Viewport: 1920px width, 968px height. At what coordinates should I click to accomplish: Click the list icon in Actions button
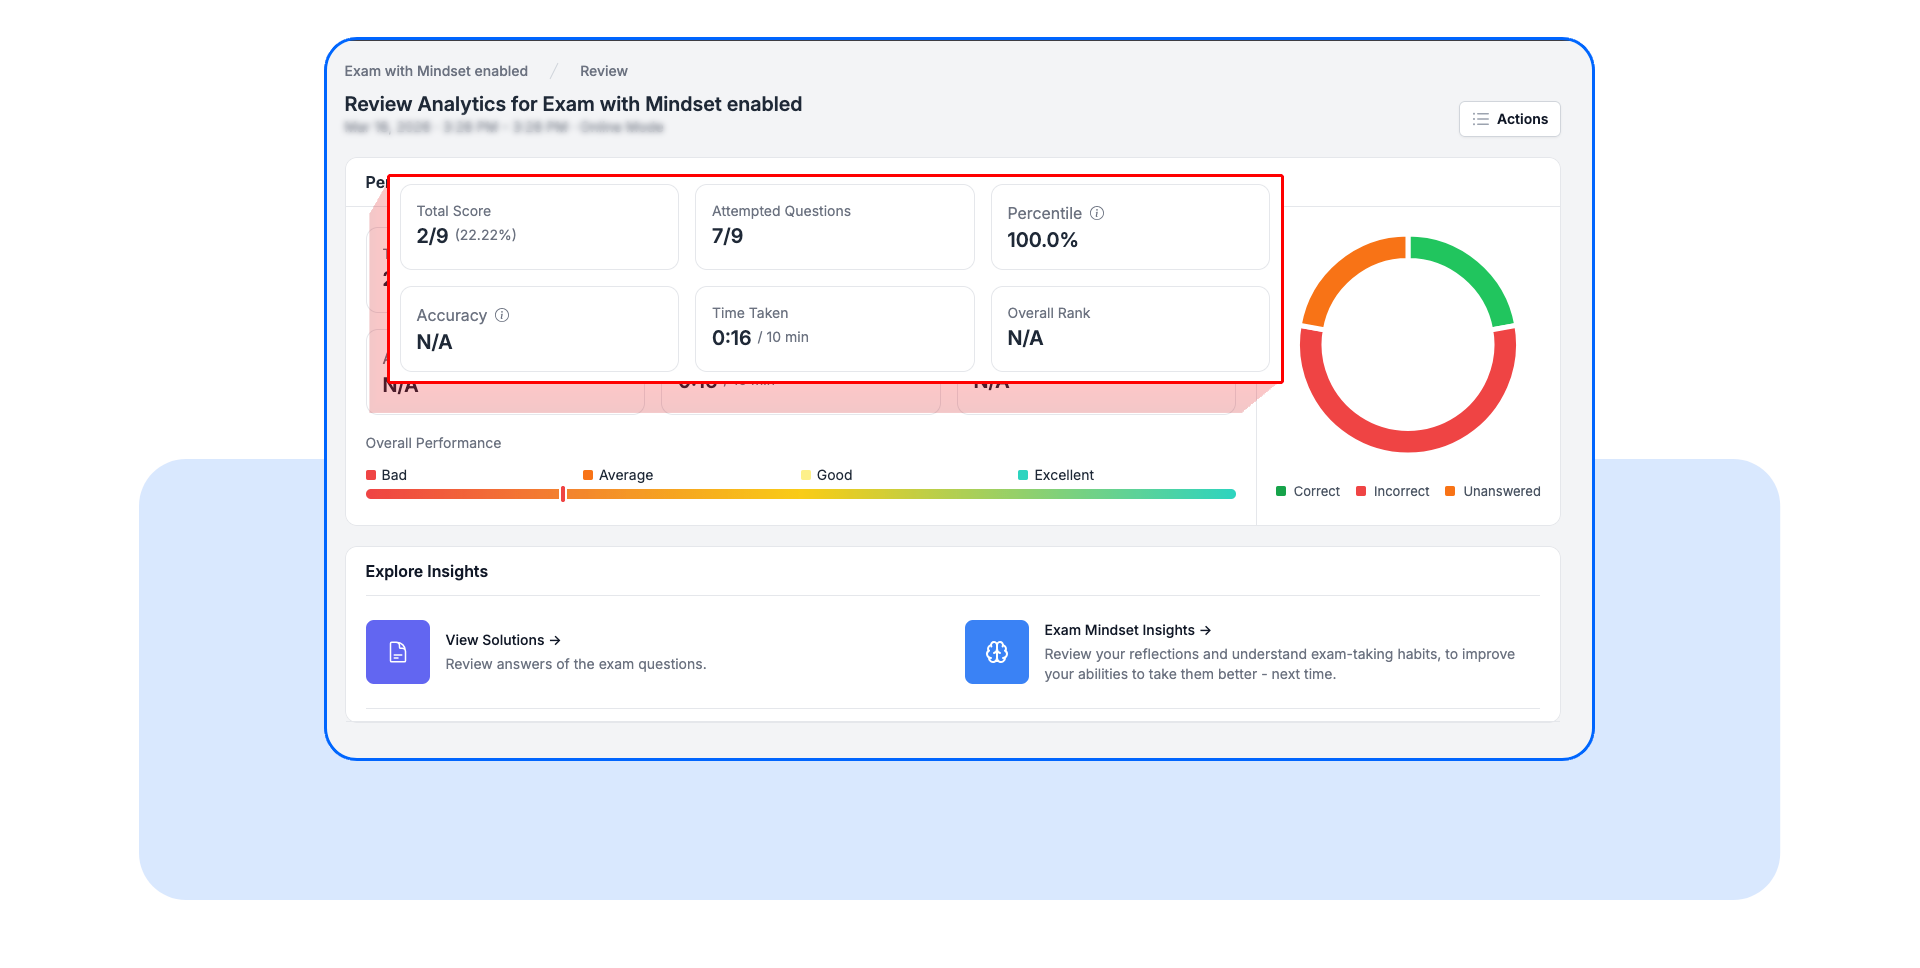point(1480,119)
